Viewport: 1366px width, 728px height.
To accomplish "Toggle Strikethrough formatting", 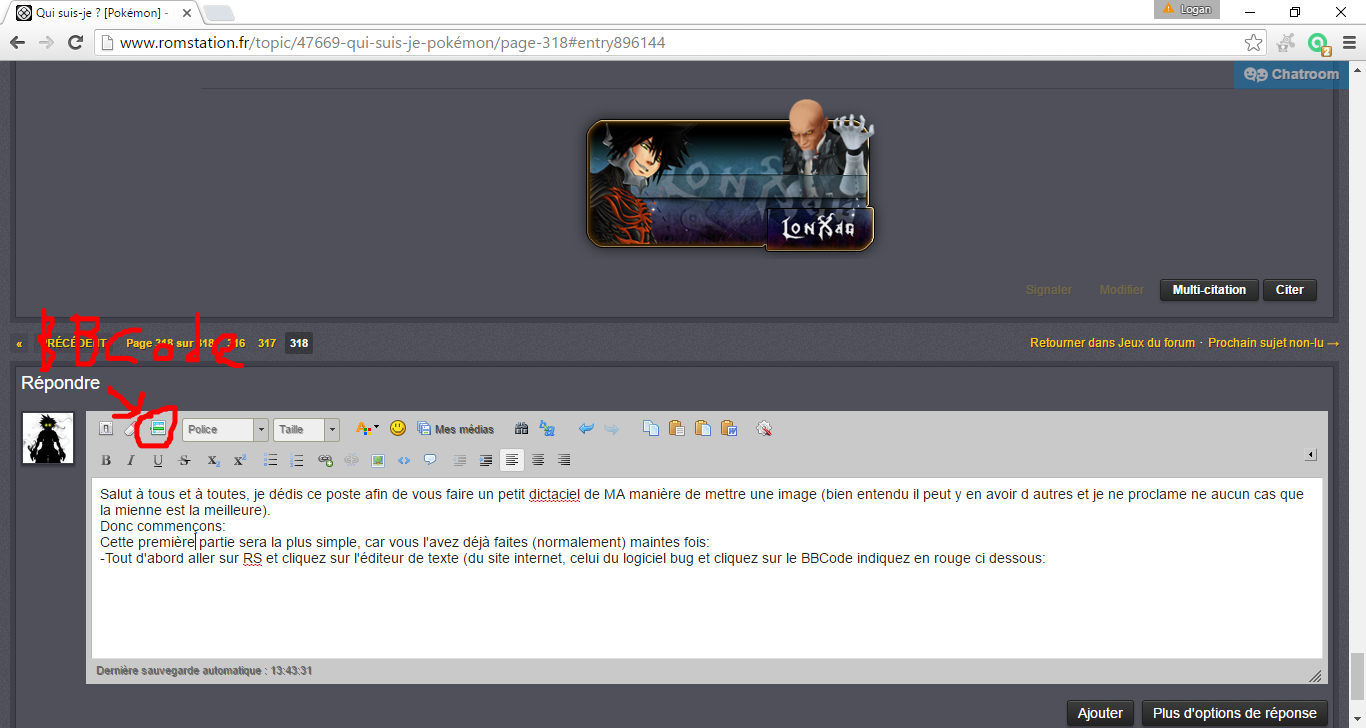I will point(184,460).
